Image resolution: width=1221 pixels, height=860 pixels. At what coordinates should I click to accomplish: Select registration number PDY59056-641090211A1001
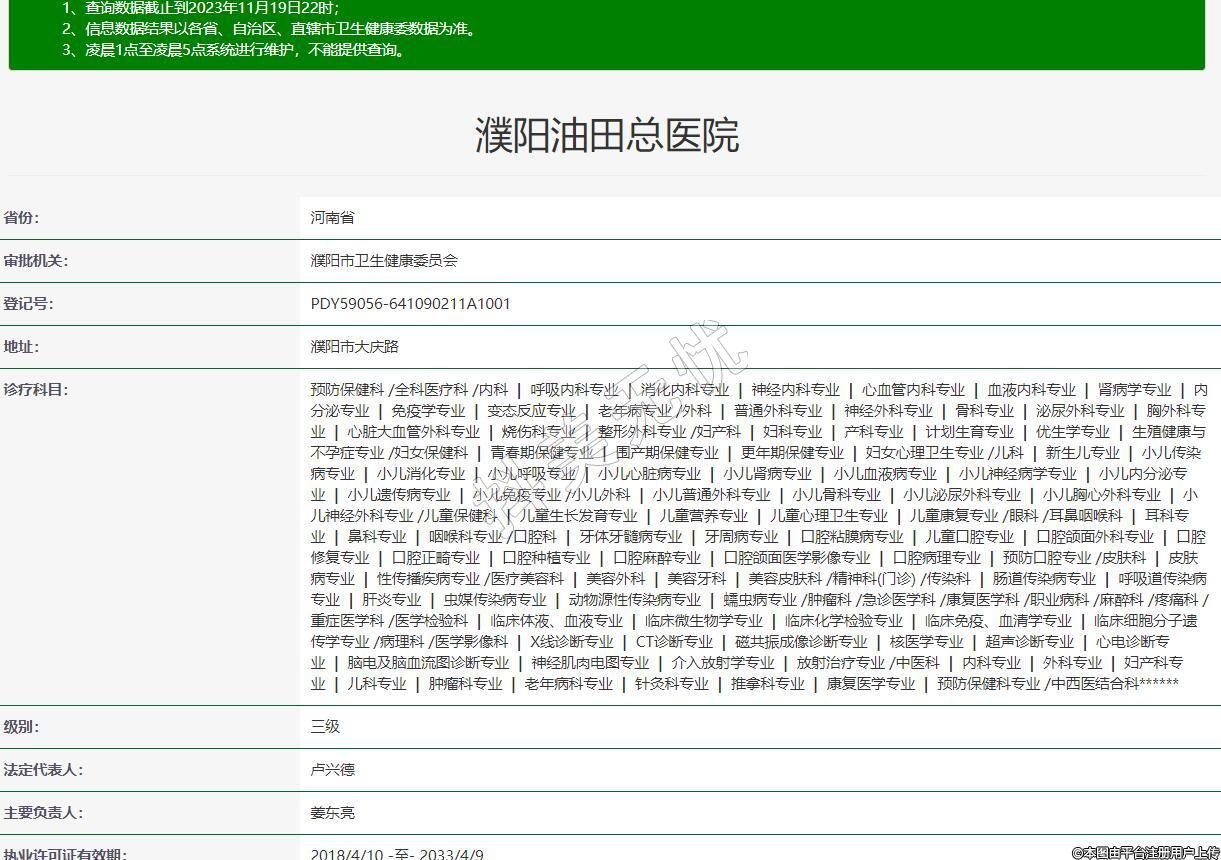pyautogui.click(x=410, y=304)
